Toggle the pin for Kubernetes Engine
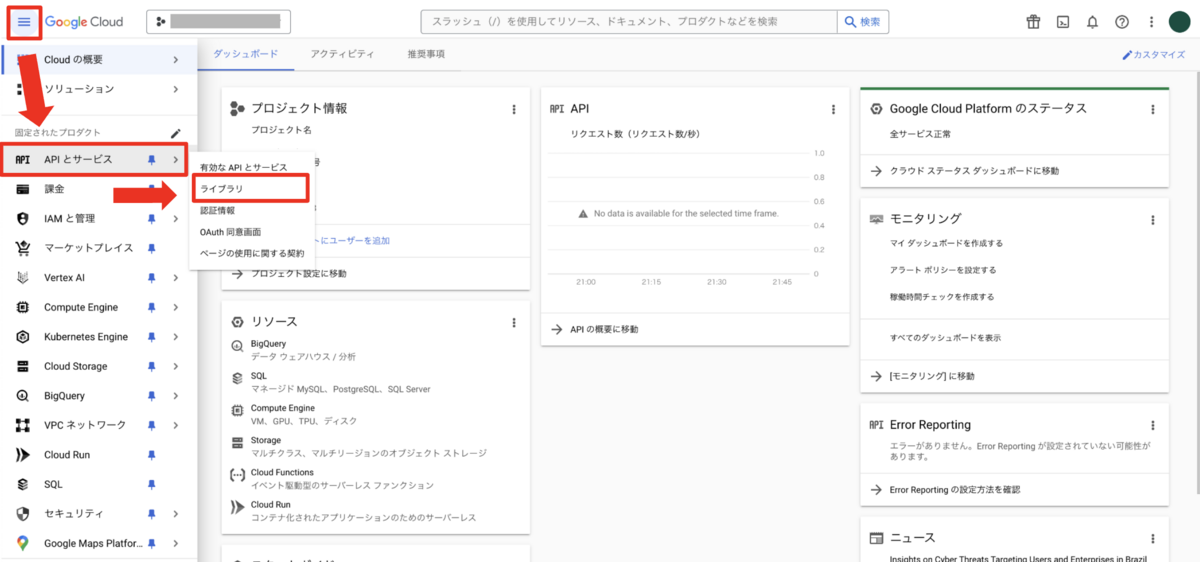This screenshot has width=1200, height=562. click(152, 337)
